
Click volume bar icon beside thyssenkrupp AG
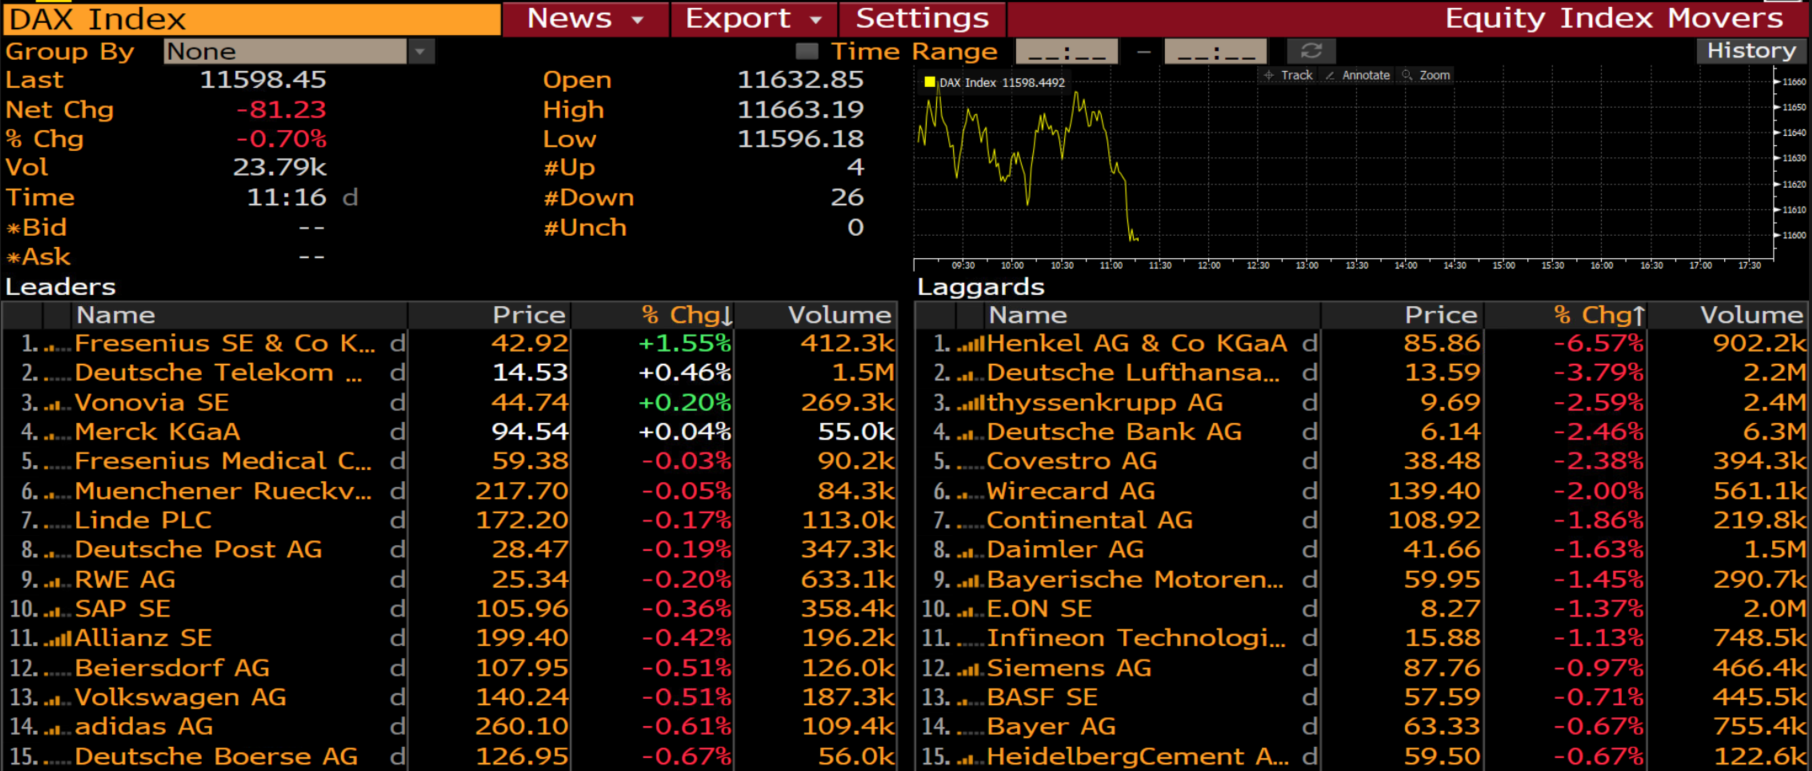[970, 404]
